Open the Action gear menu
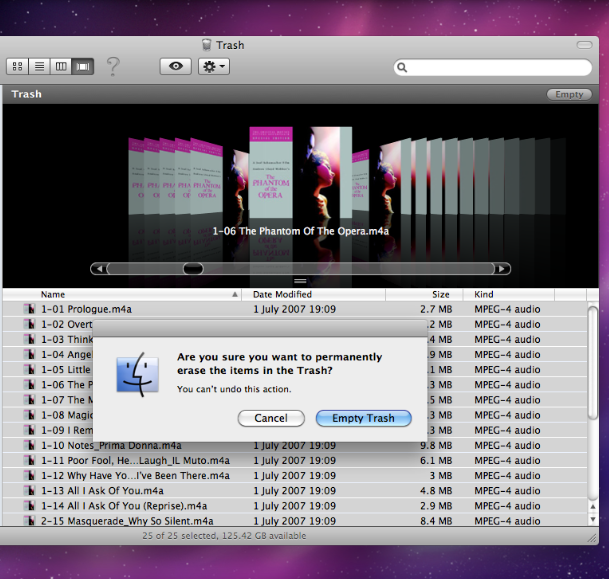The width and height of the screenshot is (609, 579). [214, 66]
